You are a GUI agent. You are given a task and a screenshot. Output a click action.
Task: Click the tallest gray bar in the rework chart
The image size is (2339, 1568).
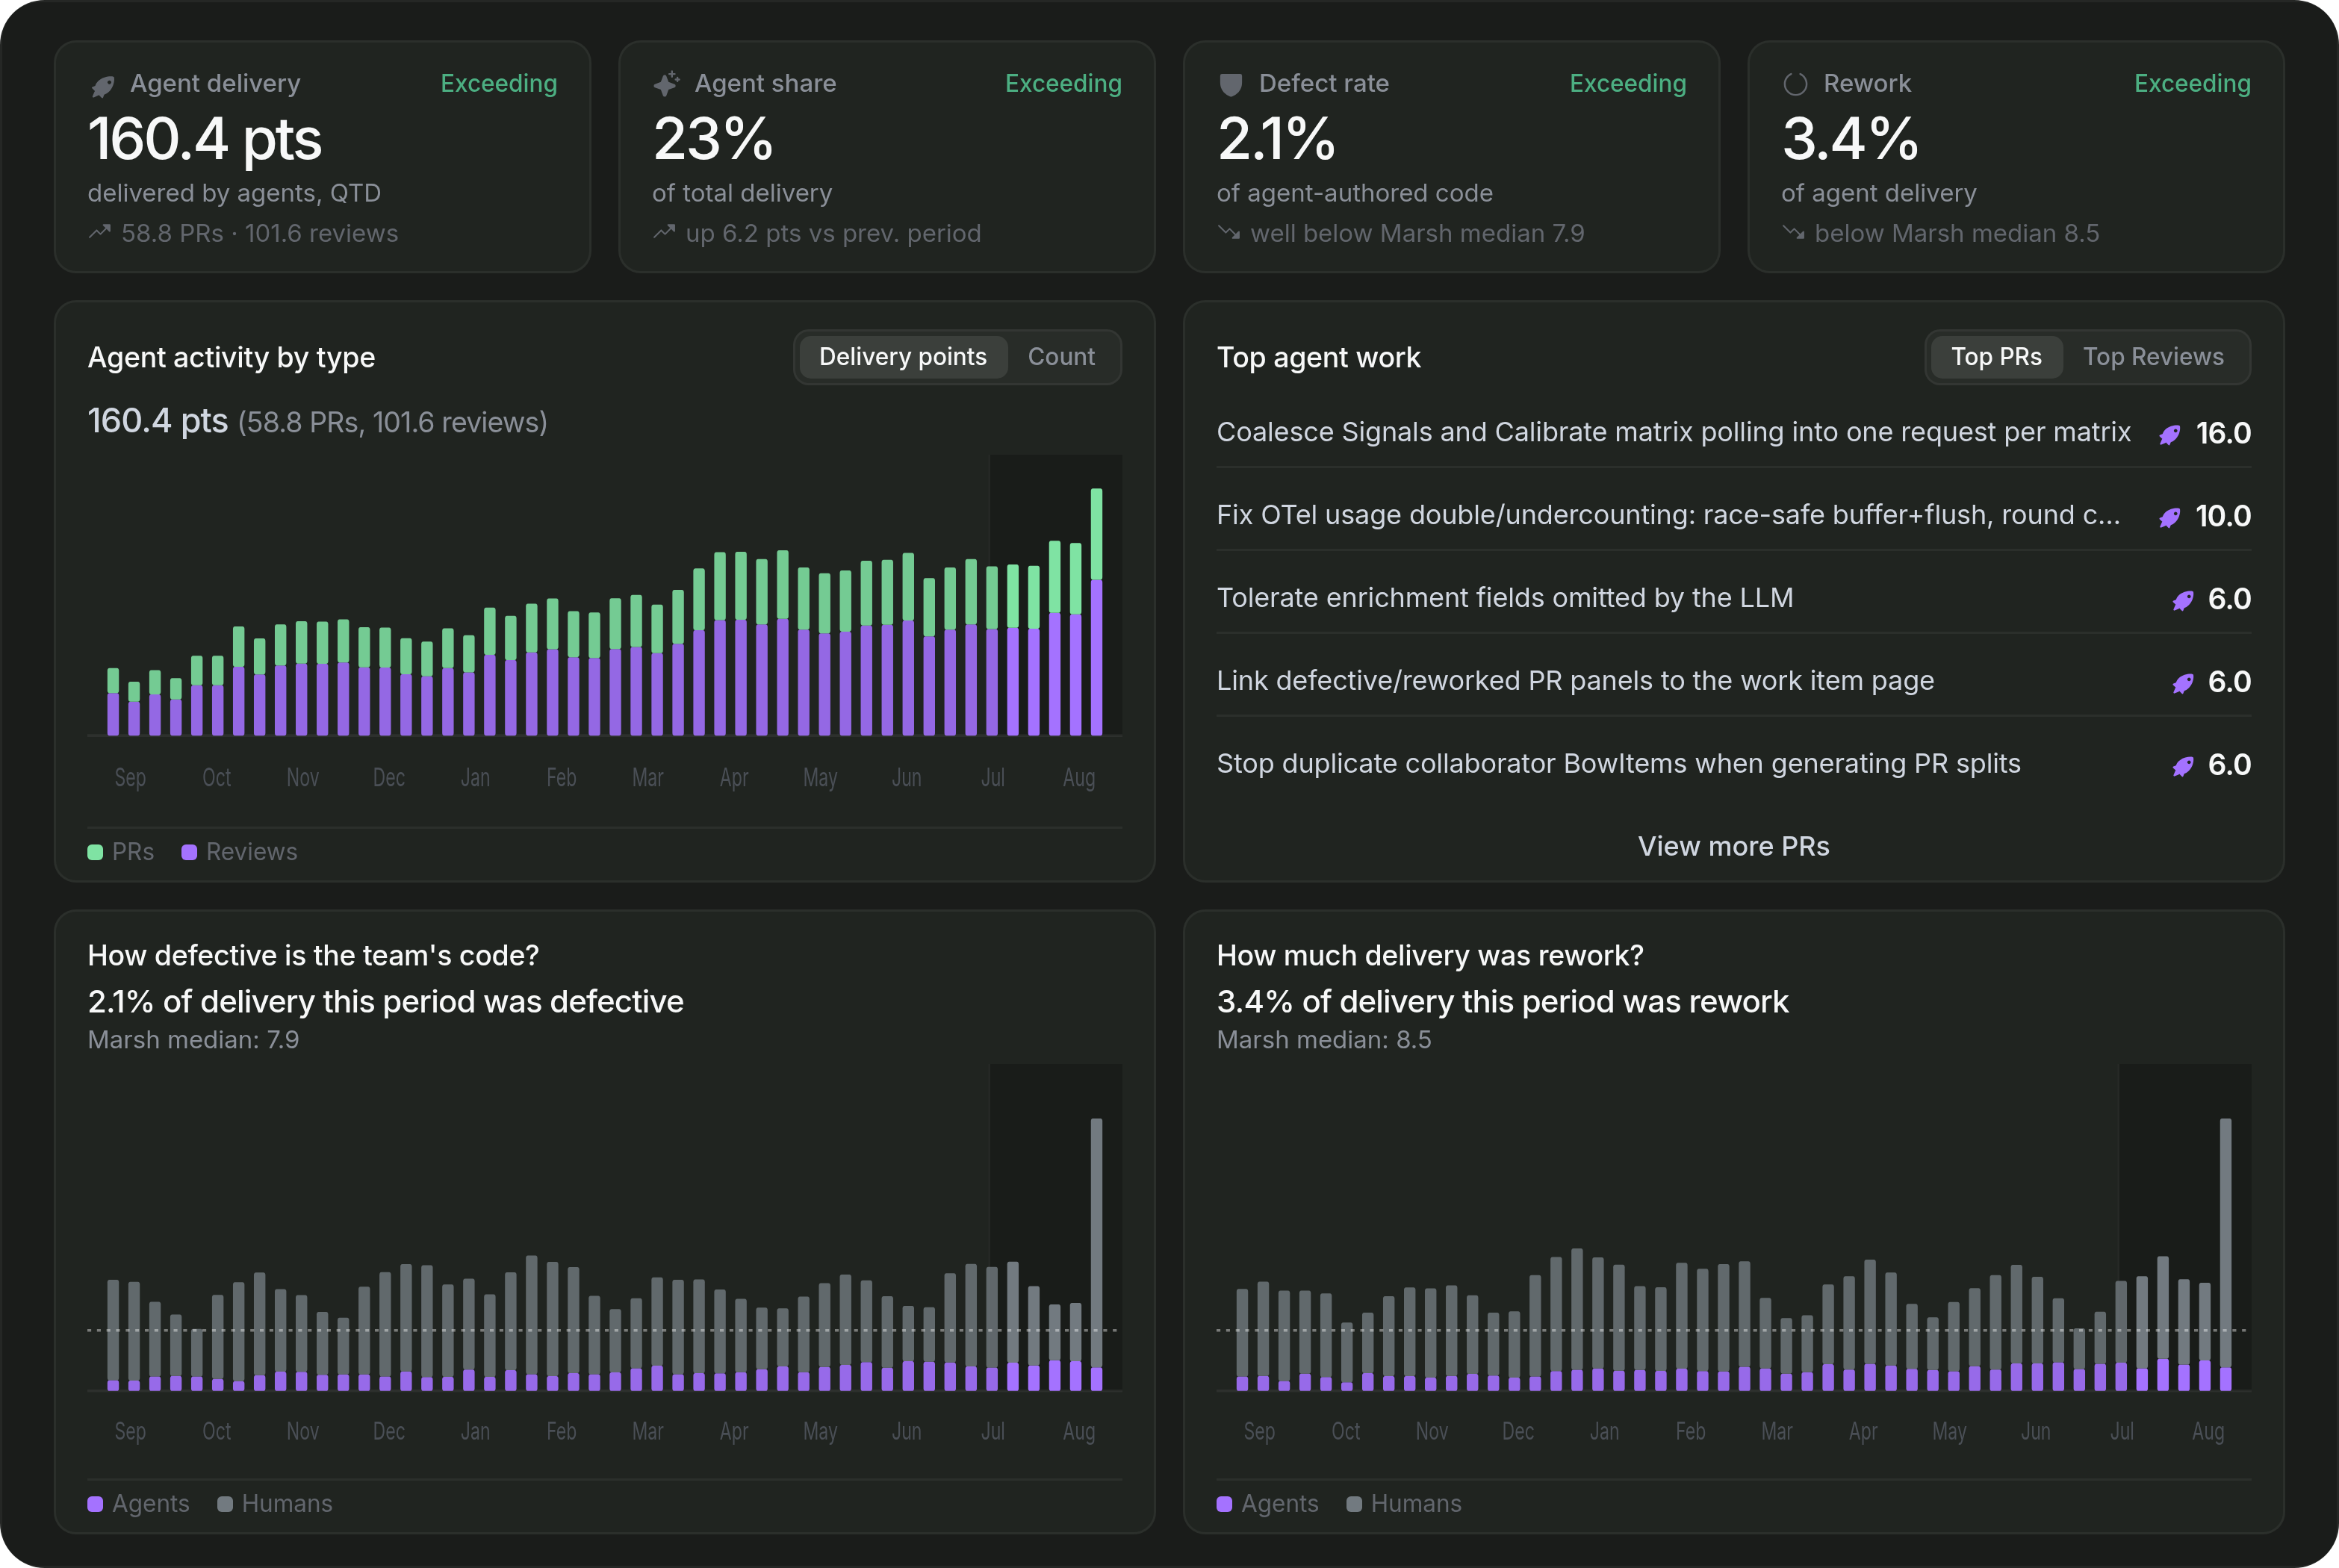tap(2225, 1242)
